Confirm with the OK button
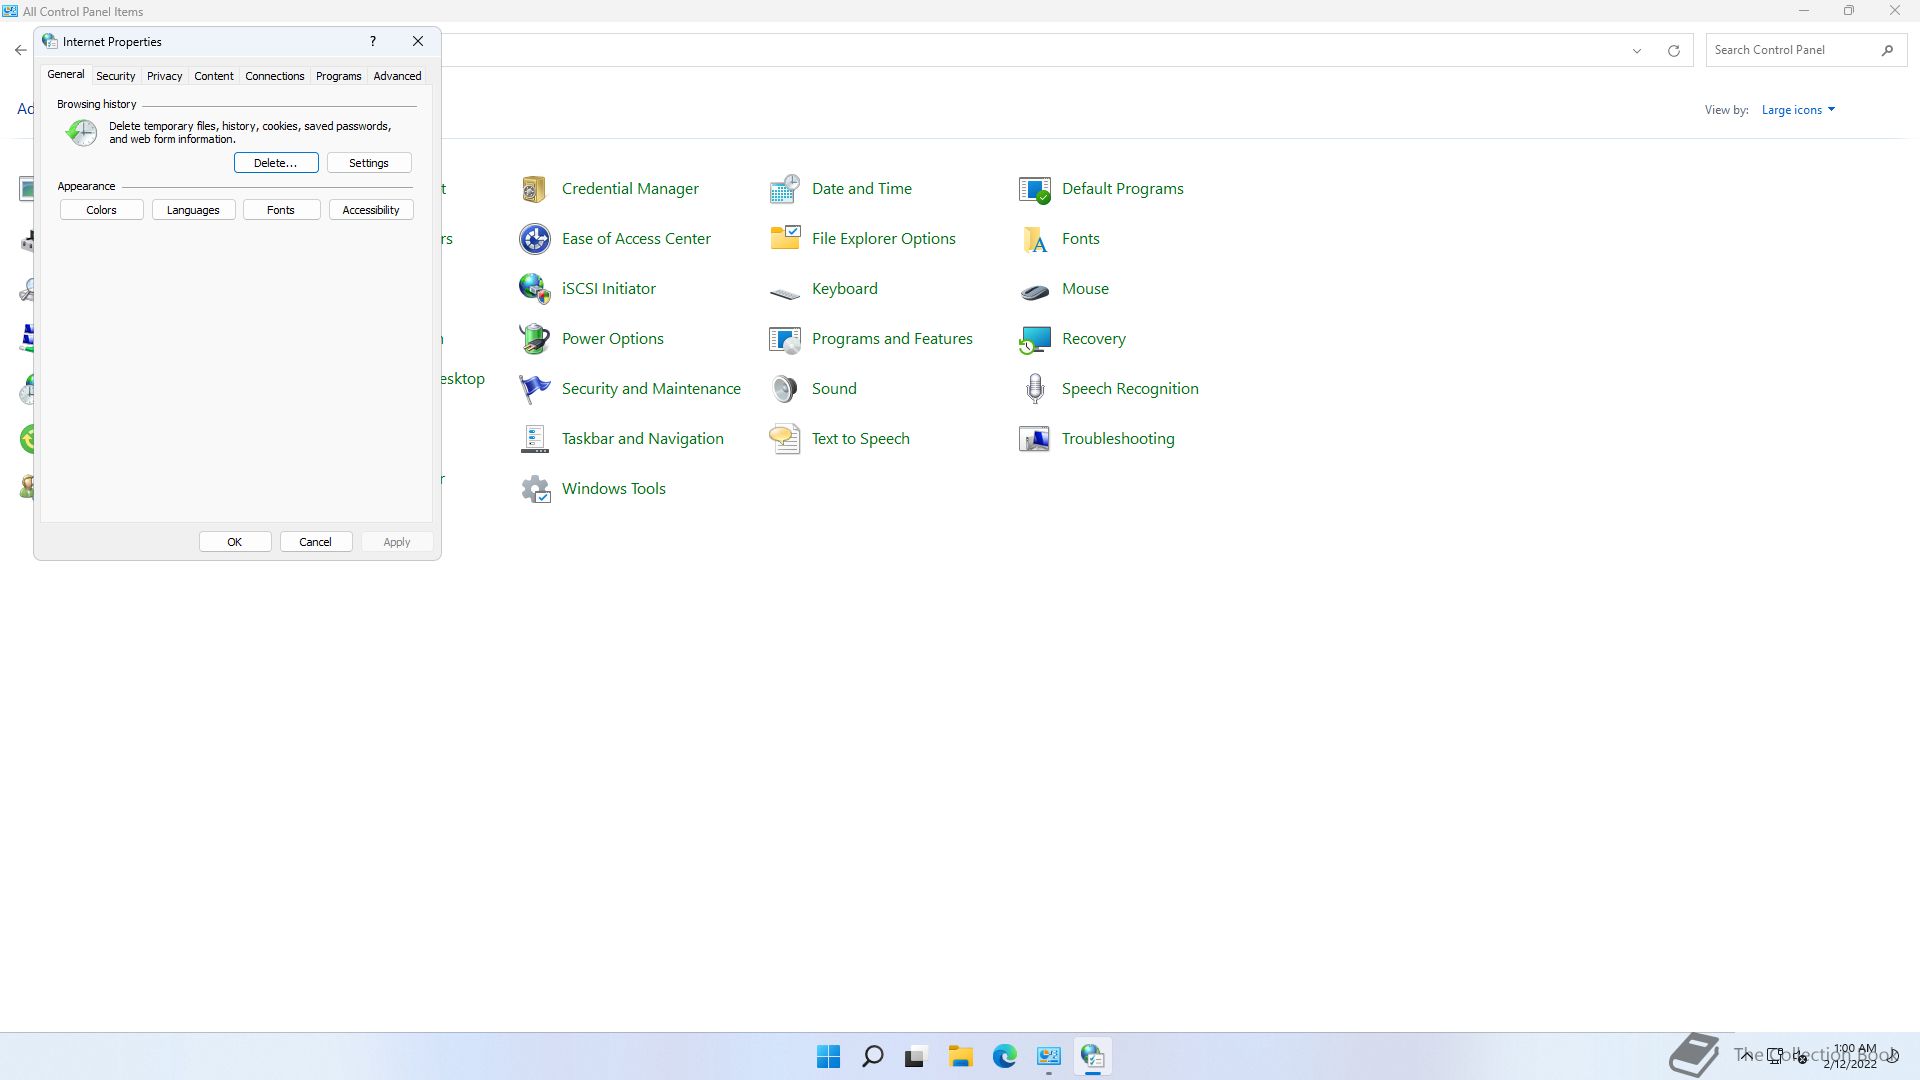The width and height of the screenshot is (1920, 1080). tap(235, 542)
